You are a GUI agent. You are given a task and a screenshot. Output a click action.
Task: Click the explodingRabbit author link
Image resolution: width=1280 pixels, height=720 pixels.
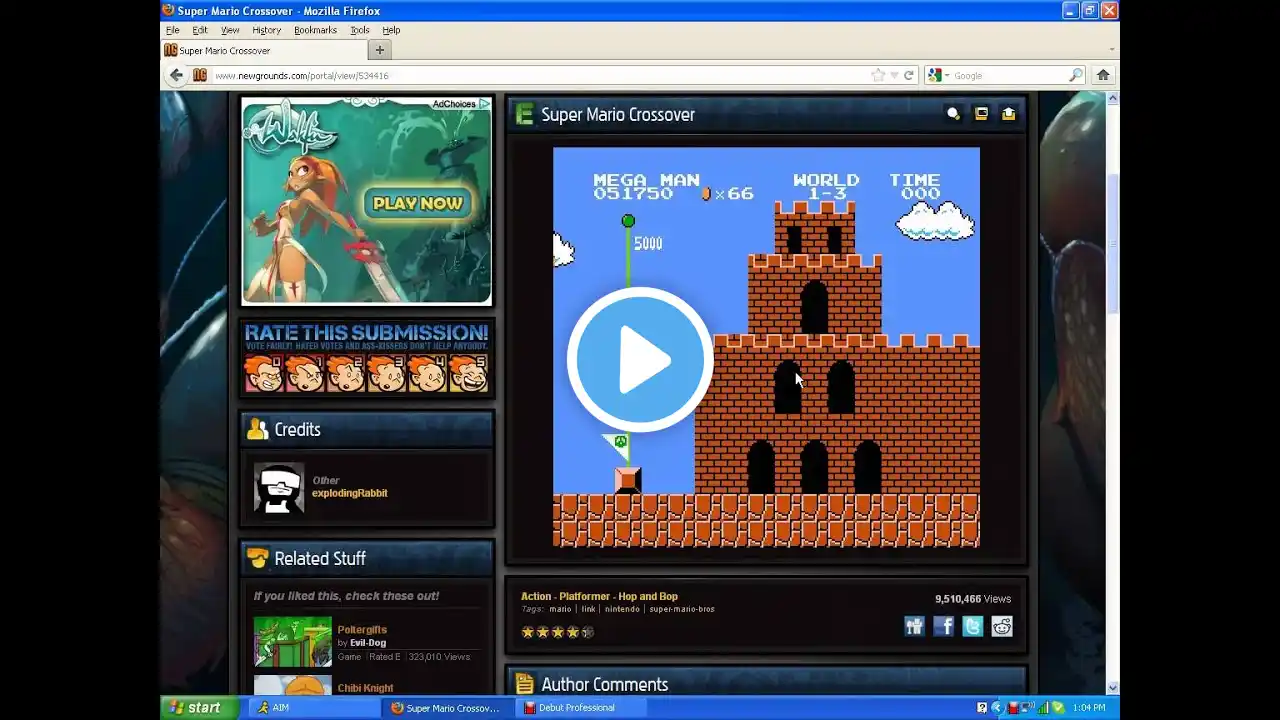(x=349, y=493)
